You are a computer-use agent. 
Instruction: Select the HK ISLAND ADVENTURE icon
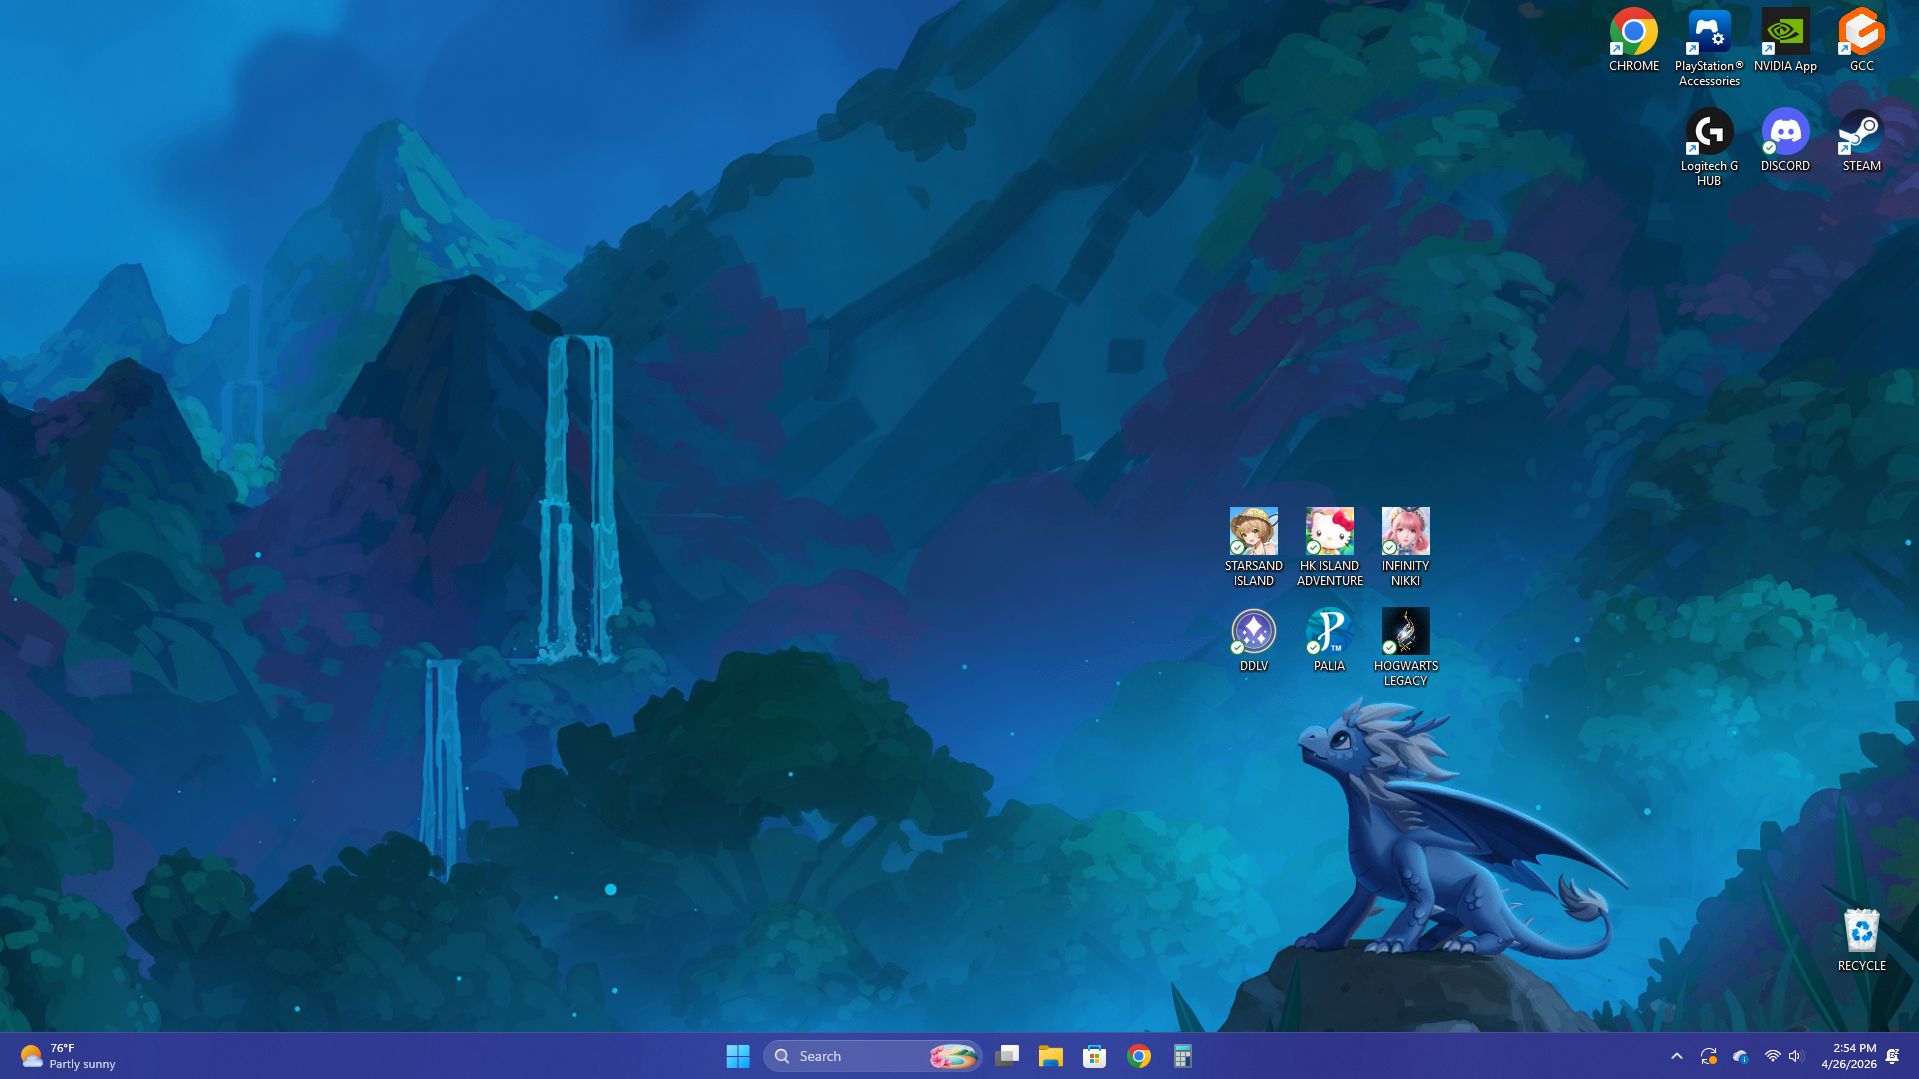[x=1329, y=547]
